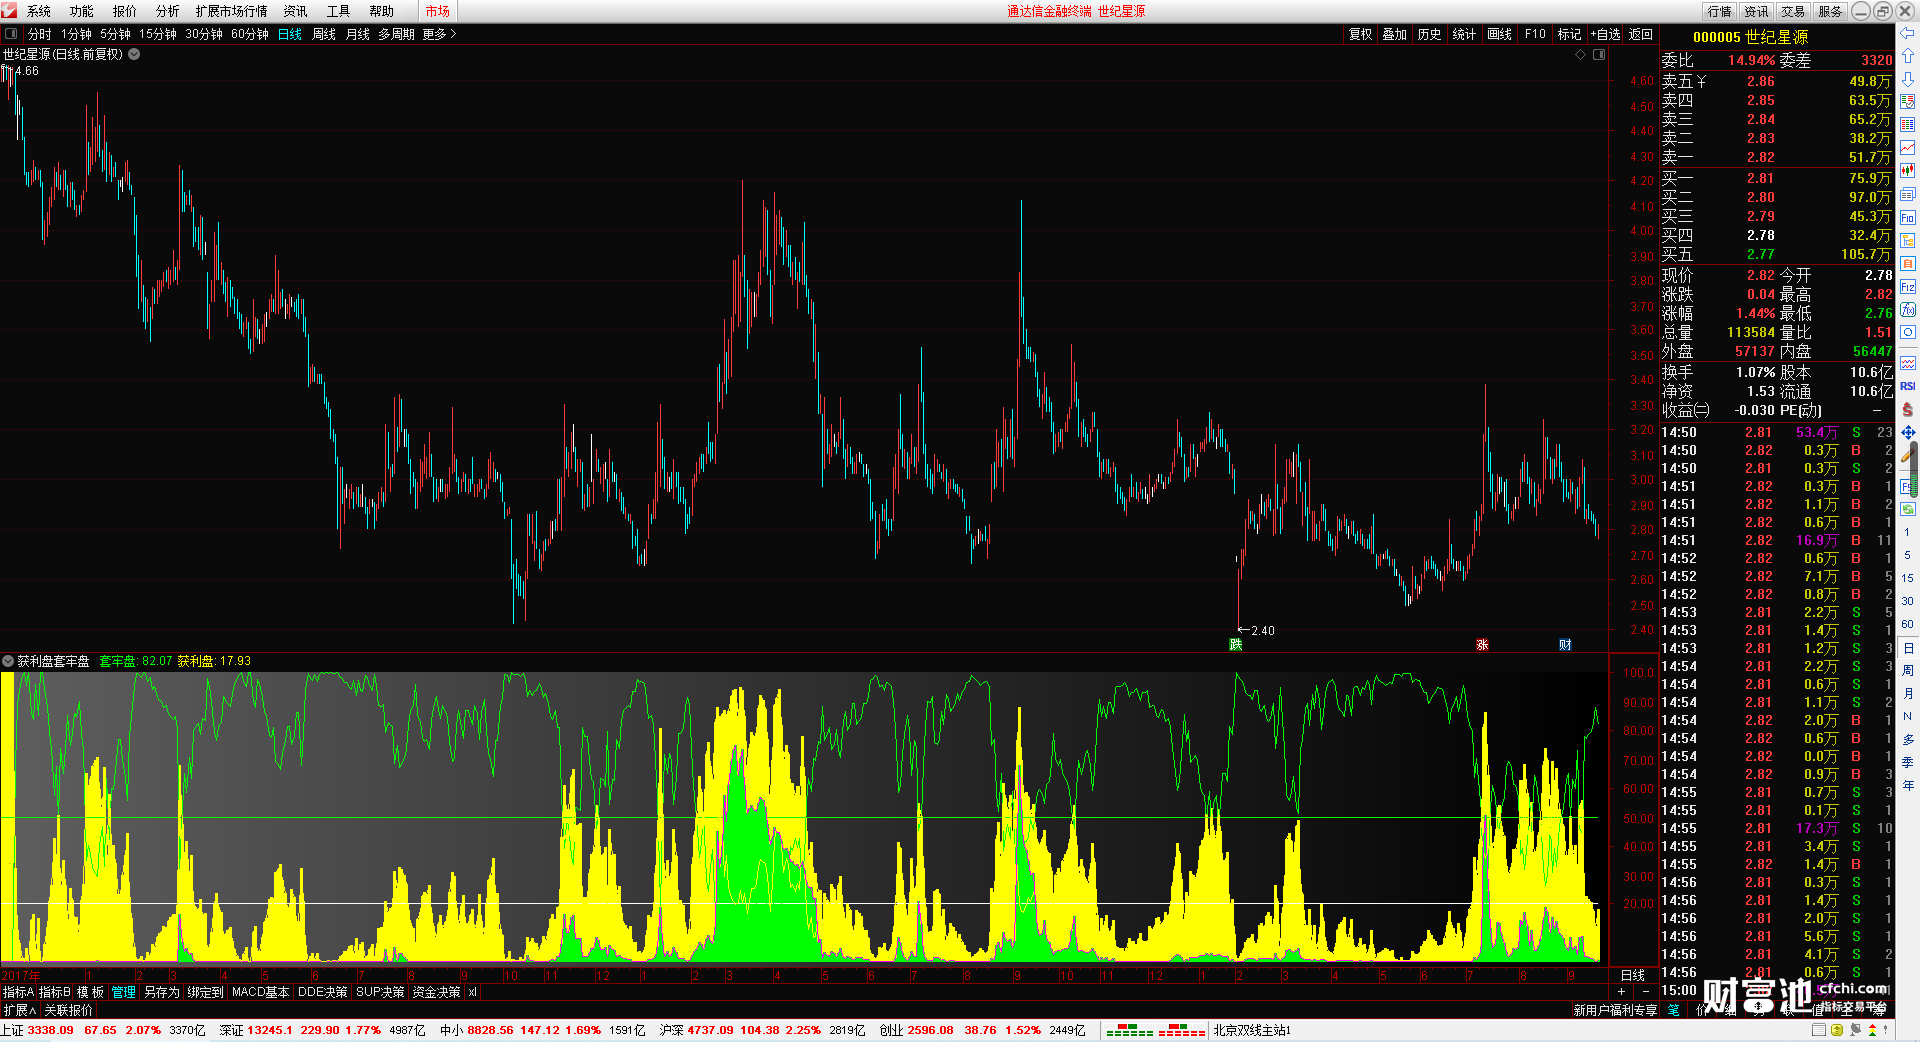Open the quote list icon in right sidebar
The height and width of the screenshot is (1042, 1920).
[1908, 102]
